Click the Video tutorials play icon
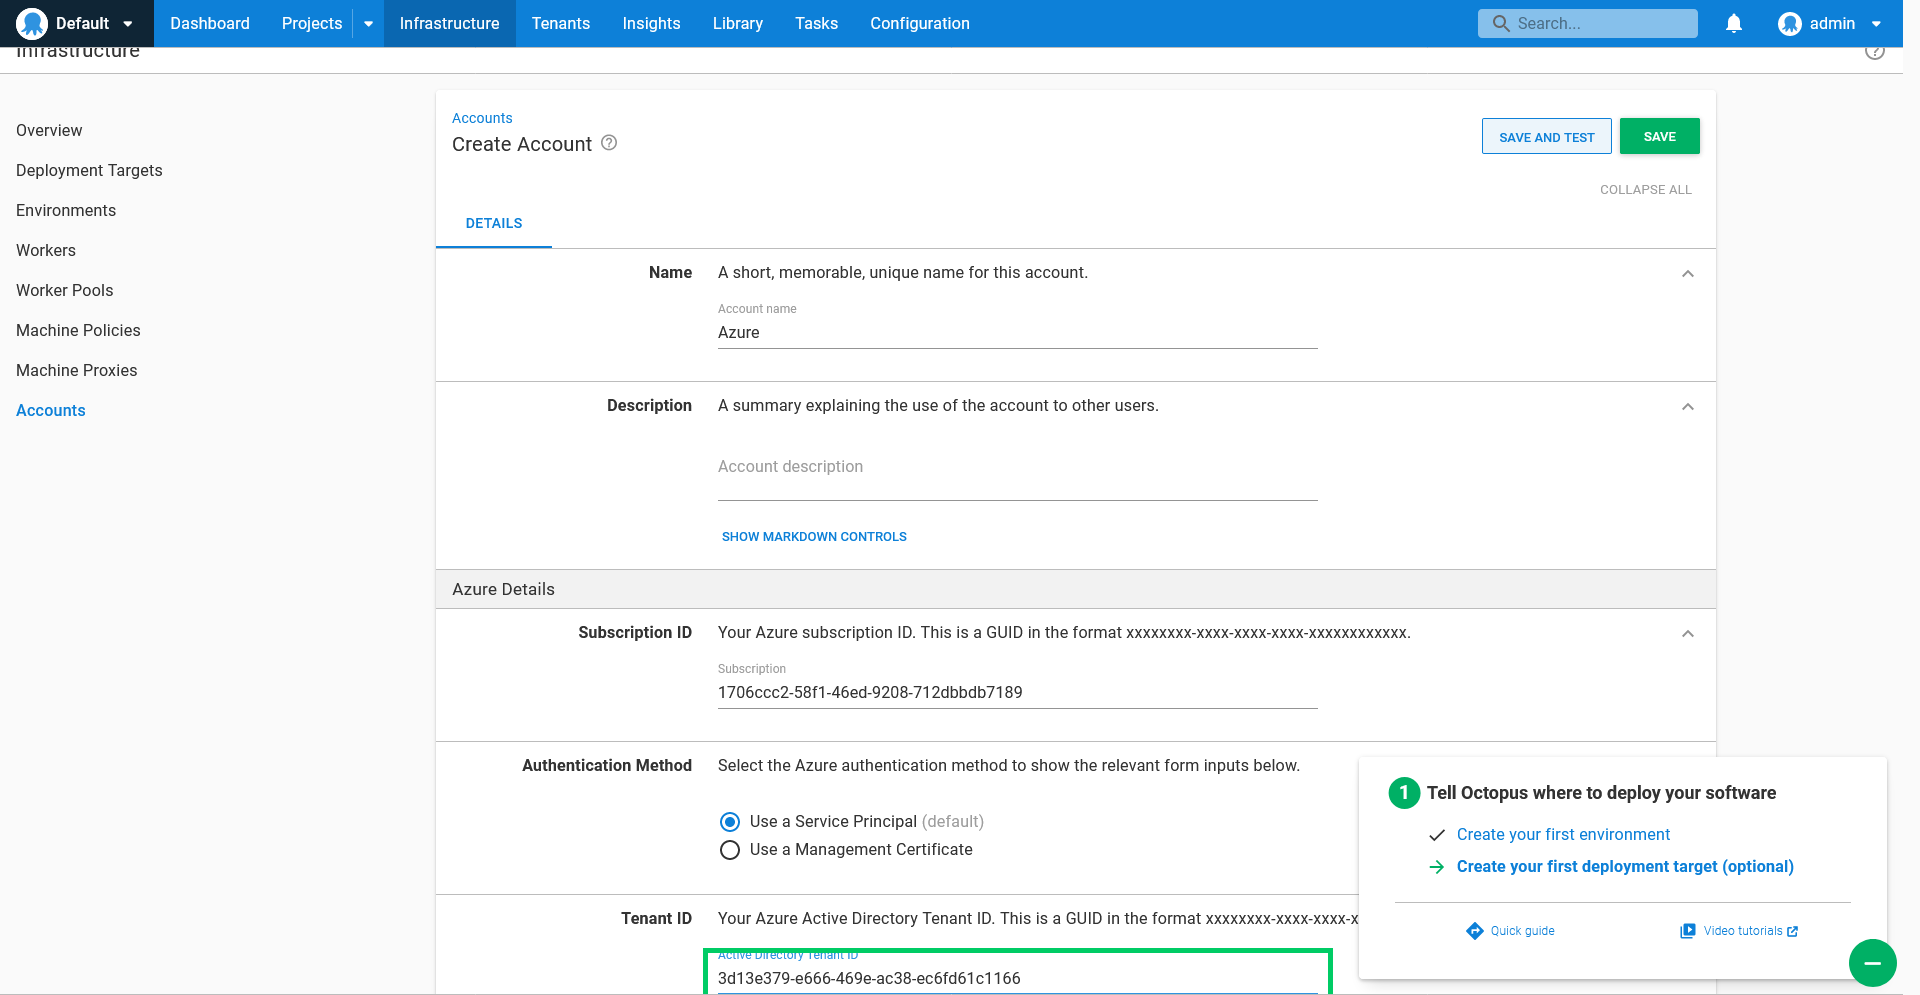Image resolution: width=1920 pixels, height=995 pixels. [x=1688, y=931]
